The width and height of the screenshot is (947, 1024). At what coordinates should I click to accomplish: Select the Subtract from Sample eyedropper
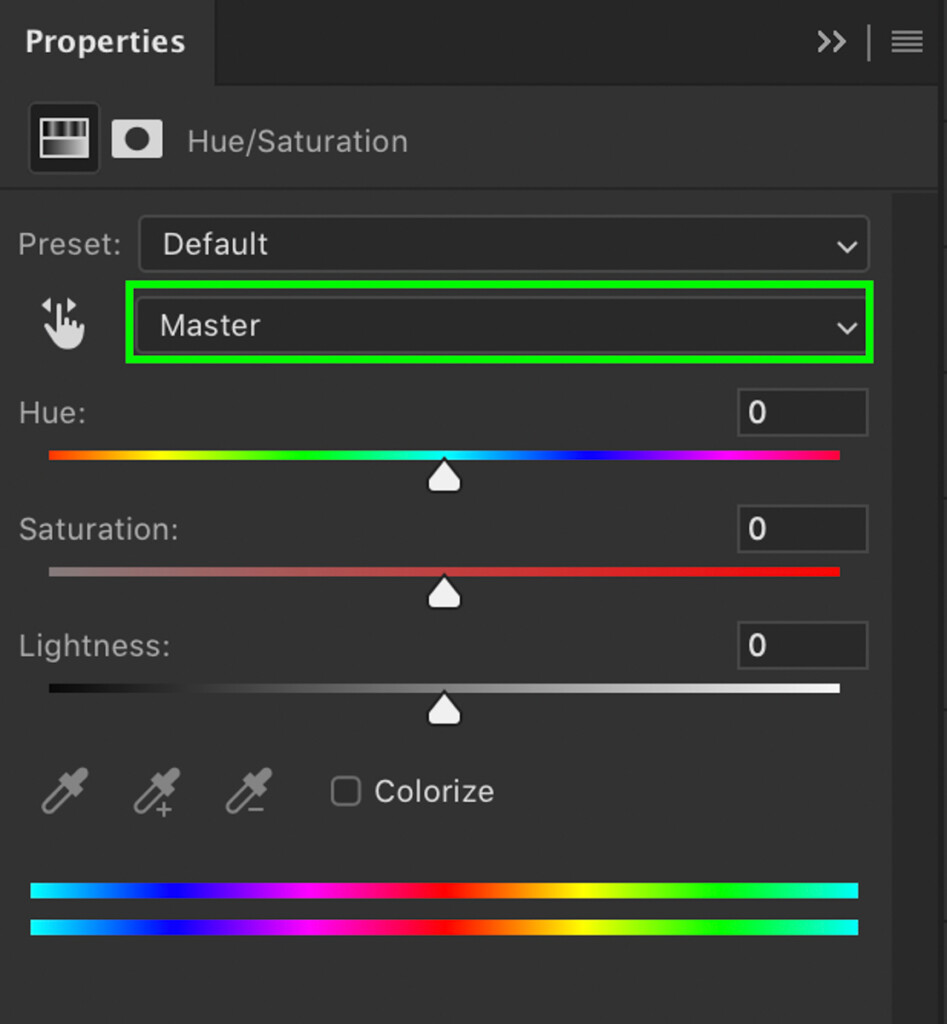(248, 791)
